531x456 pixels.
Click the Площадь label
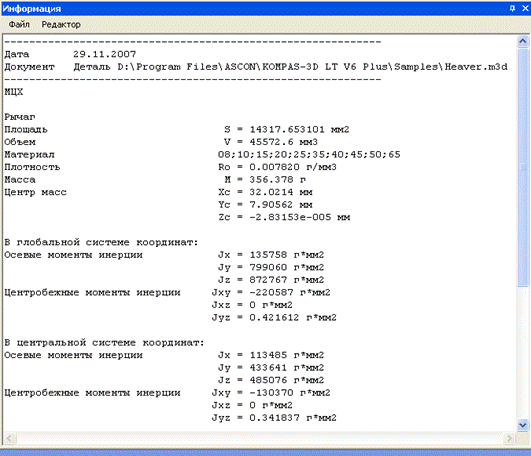(26, 129)
